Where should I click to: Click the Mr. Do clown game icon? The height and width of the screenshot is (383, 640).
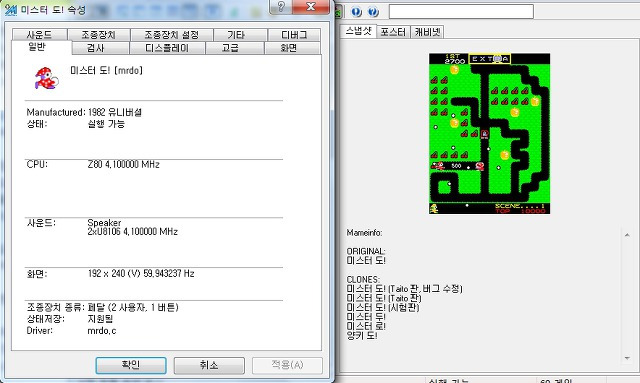tap(47, 78)
